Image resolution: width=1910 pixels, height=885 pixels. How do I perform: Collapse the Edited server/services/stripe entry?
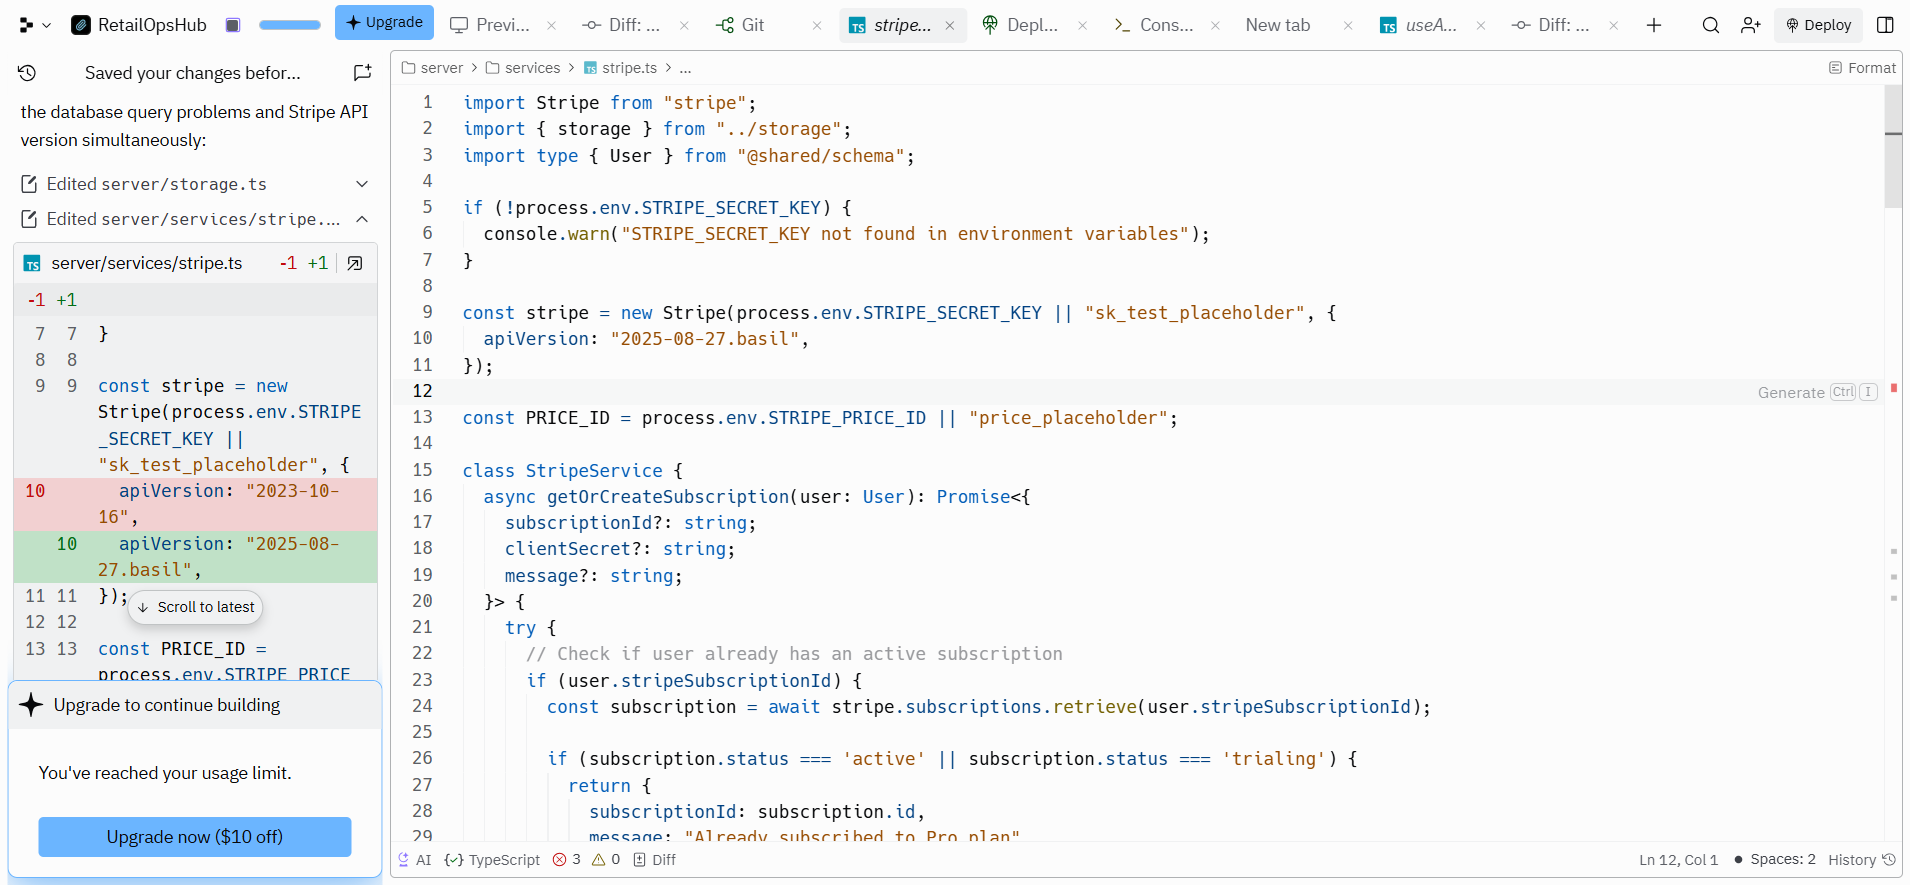coord(195,219)
